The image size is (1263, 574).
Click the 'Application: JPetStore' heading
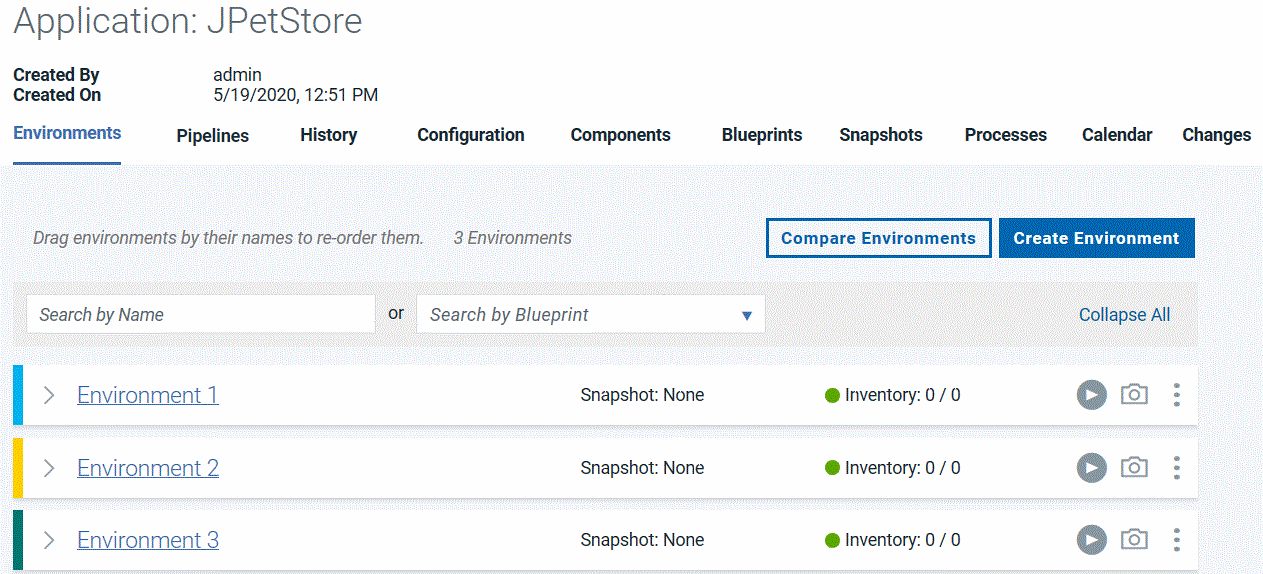coord(188,21)
